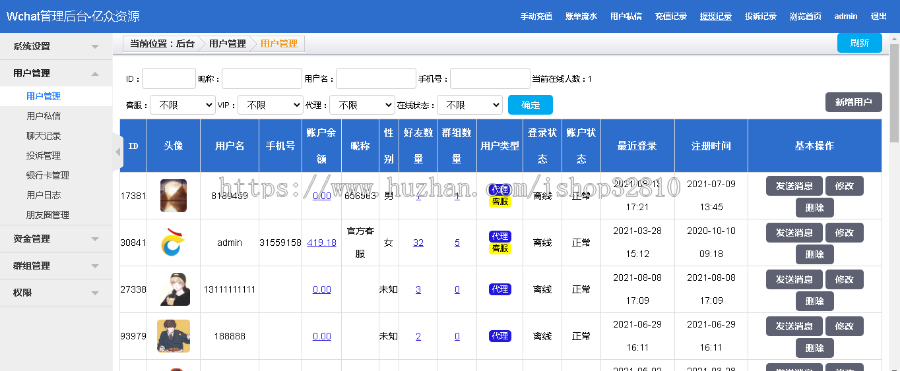Select 用户私信 in the sidebar
900x371 pixels.
[x=44, y=115]
